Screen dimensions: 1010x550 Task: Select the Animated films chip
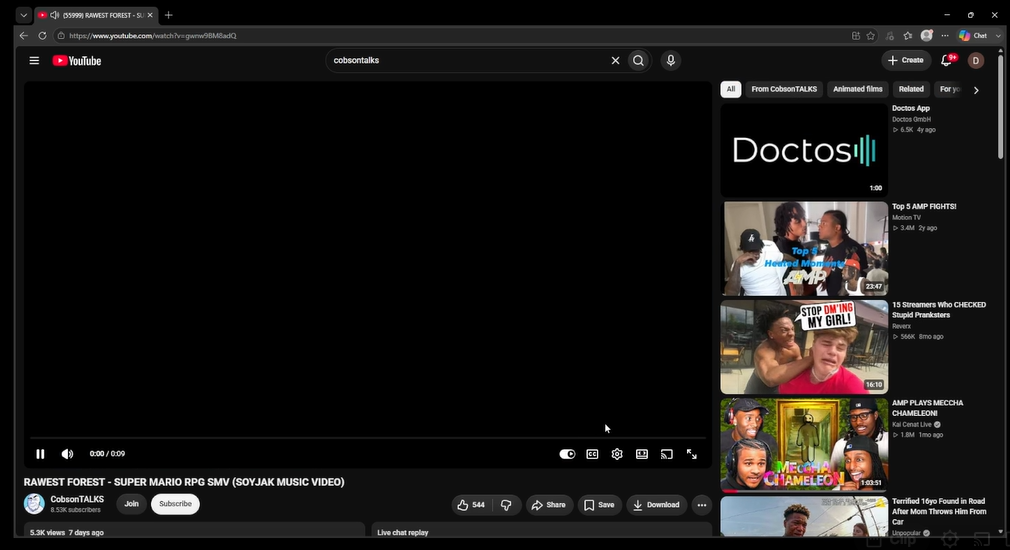click(x=857, y=90)
